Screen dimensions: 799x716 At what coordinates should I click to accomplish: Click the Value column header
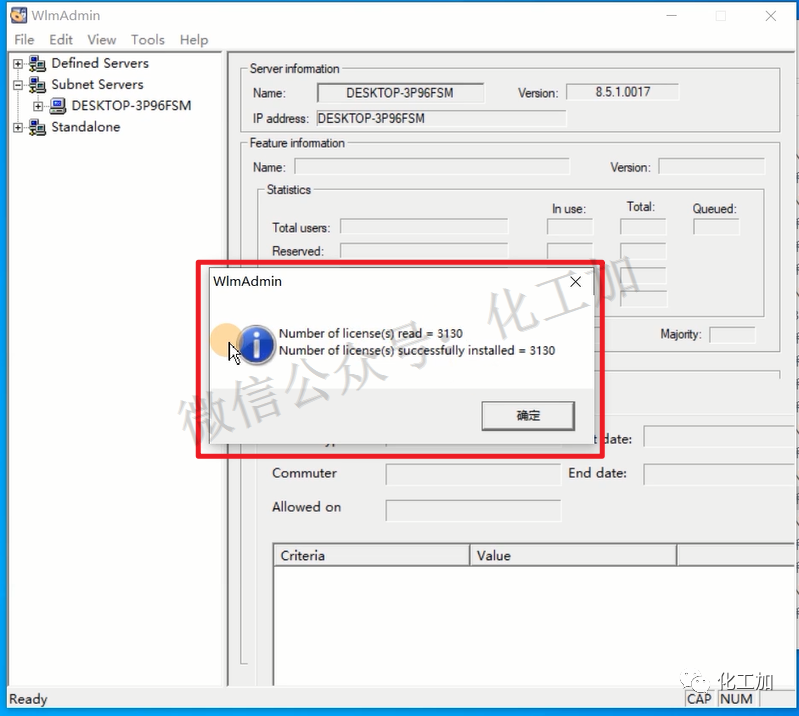coord(573,555)
